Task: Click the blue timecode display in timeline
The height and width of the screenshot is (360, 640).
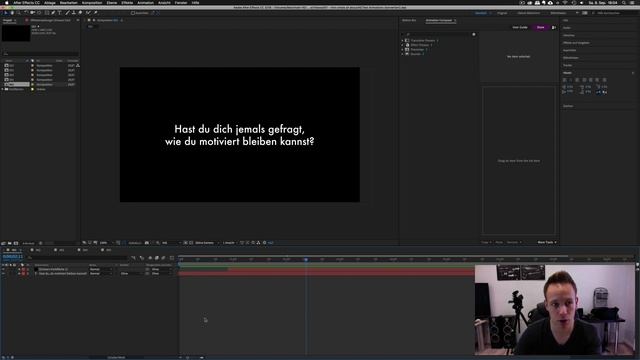Action: pyautogui.click(x=13, y=257)
